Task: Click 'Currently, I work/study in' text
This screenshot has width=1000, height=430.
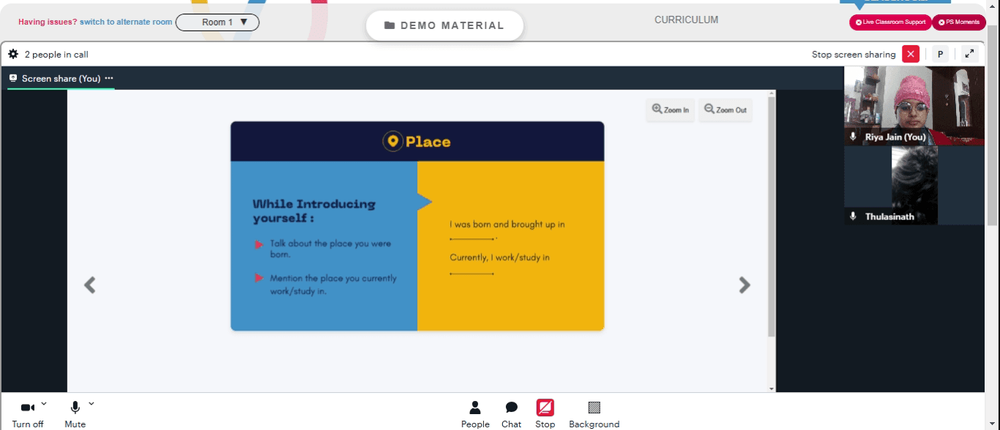Action: [x=500, y=258]
